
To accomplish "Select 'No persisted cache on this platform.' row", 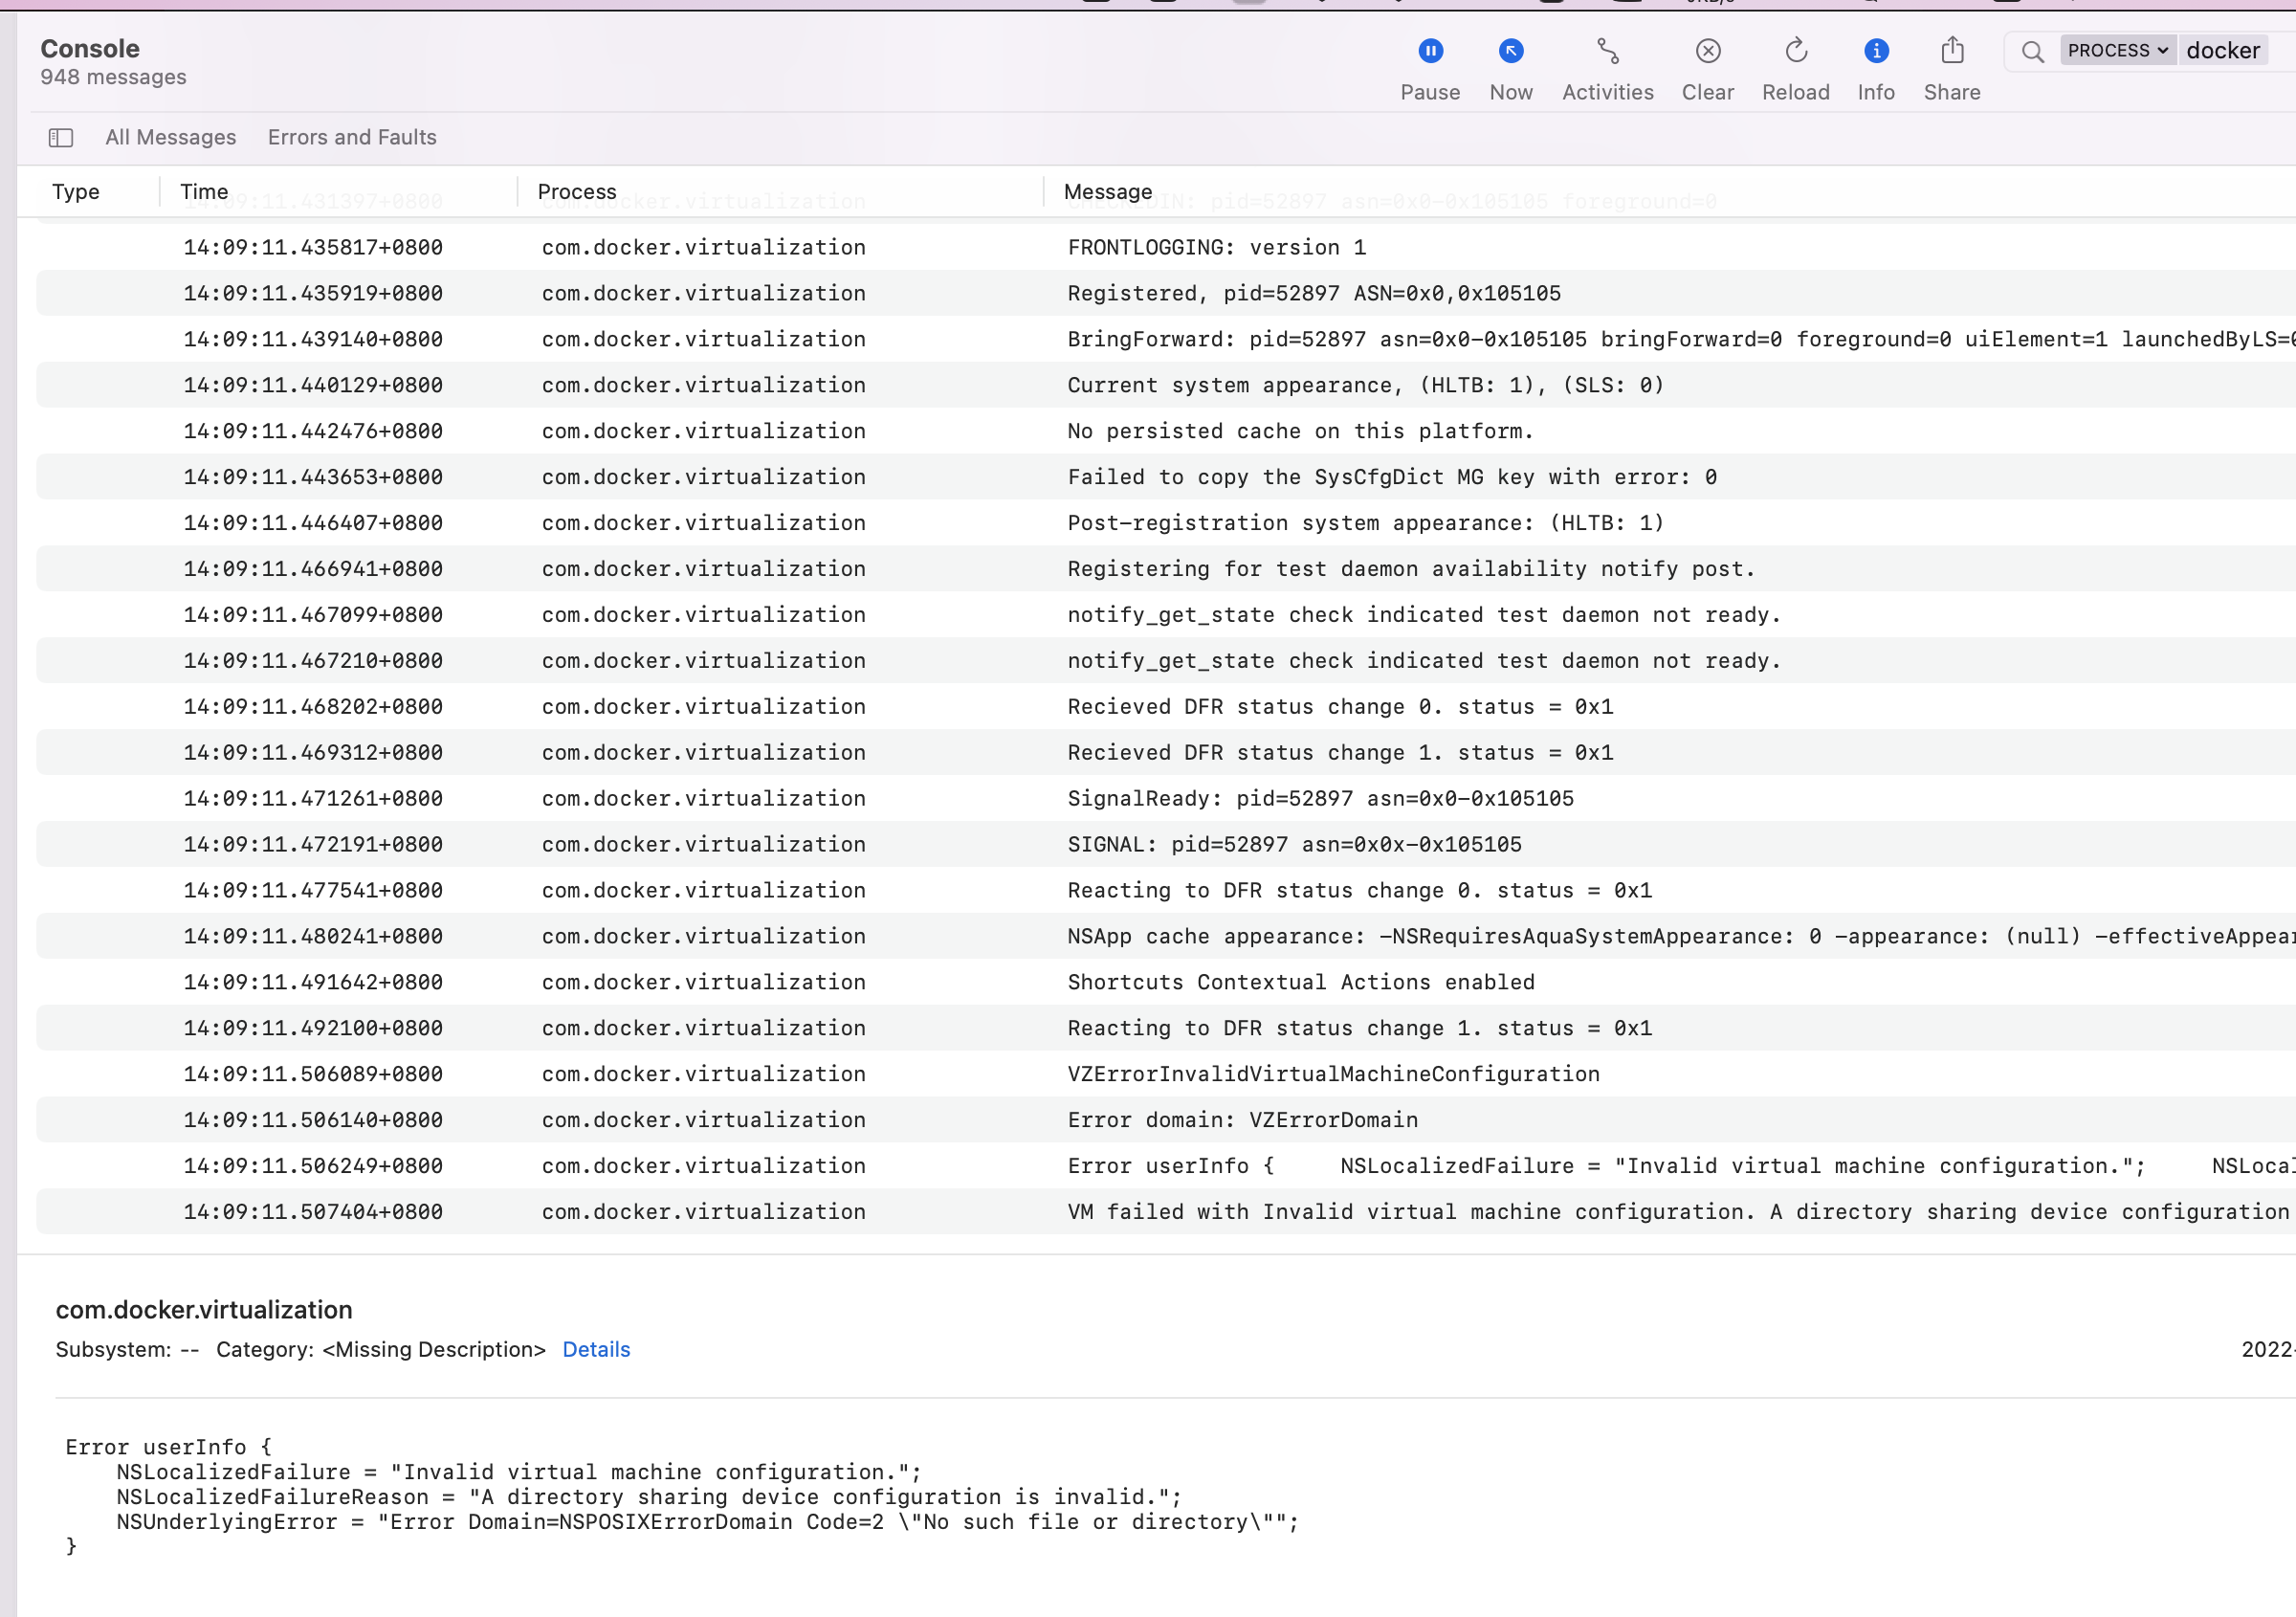I will tap(1166, 431).
